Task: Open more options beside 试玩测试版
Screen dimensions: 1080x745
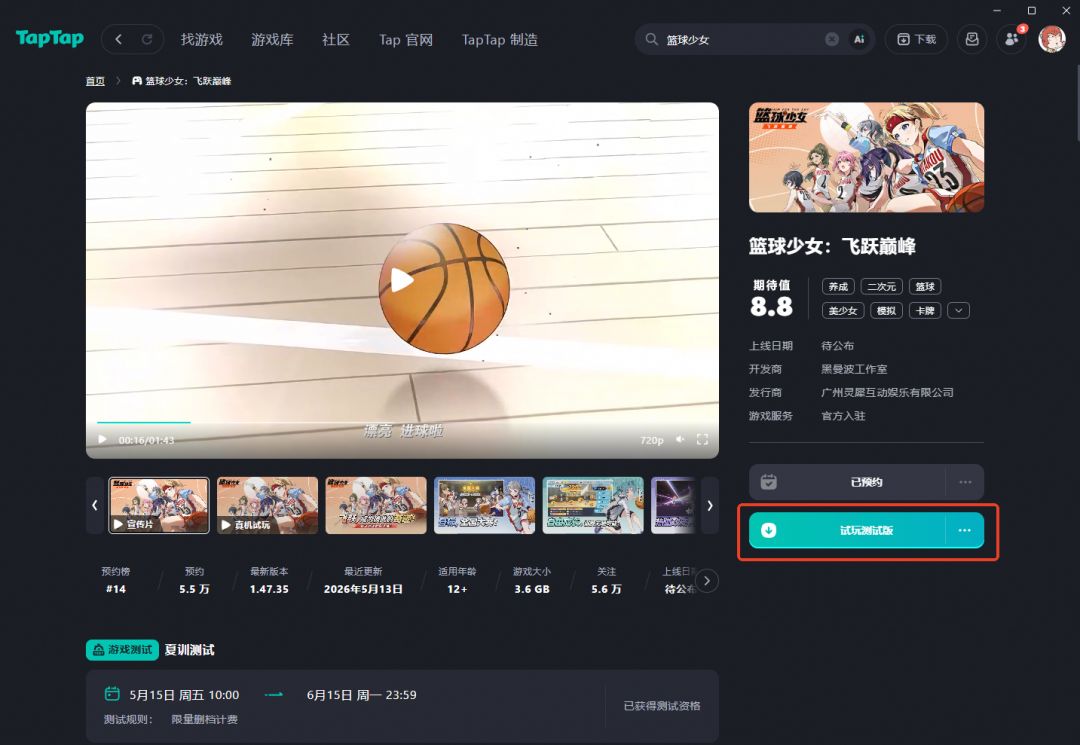Action: point(965,530)
